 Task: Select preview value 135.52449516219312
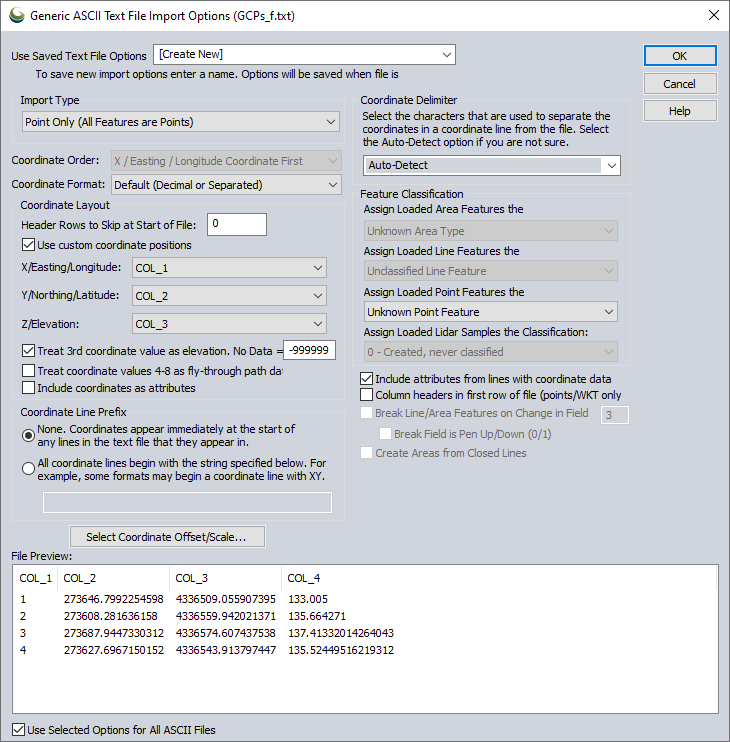[x=341, y=650]
